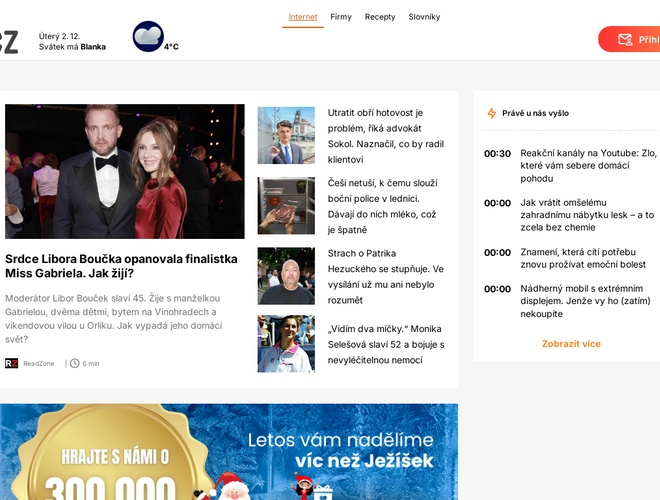Image resolution: width=660 pixels, height=500 pixels.
Task: Expand the list with Zobrazit více
Action: [x=571, y=344]
